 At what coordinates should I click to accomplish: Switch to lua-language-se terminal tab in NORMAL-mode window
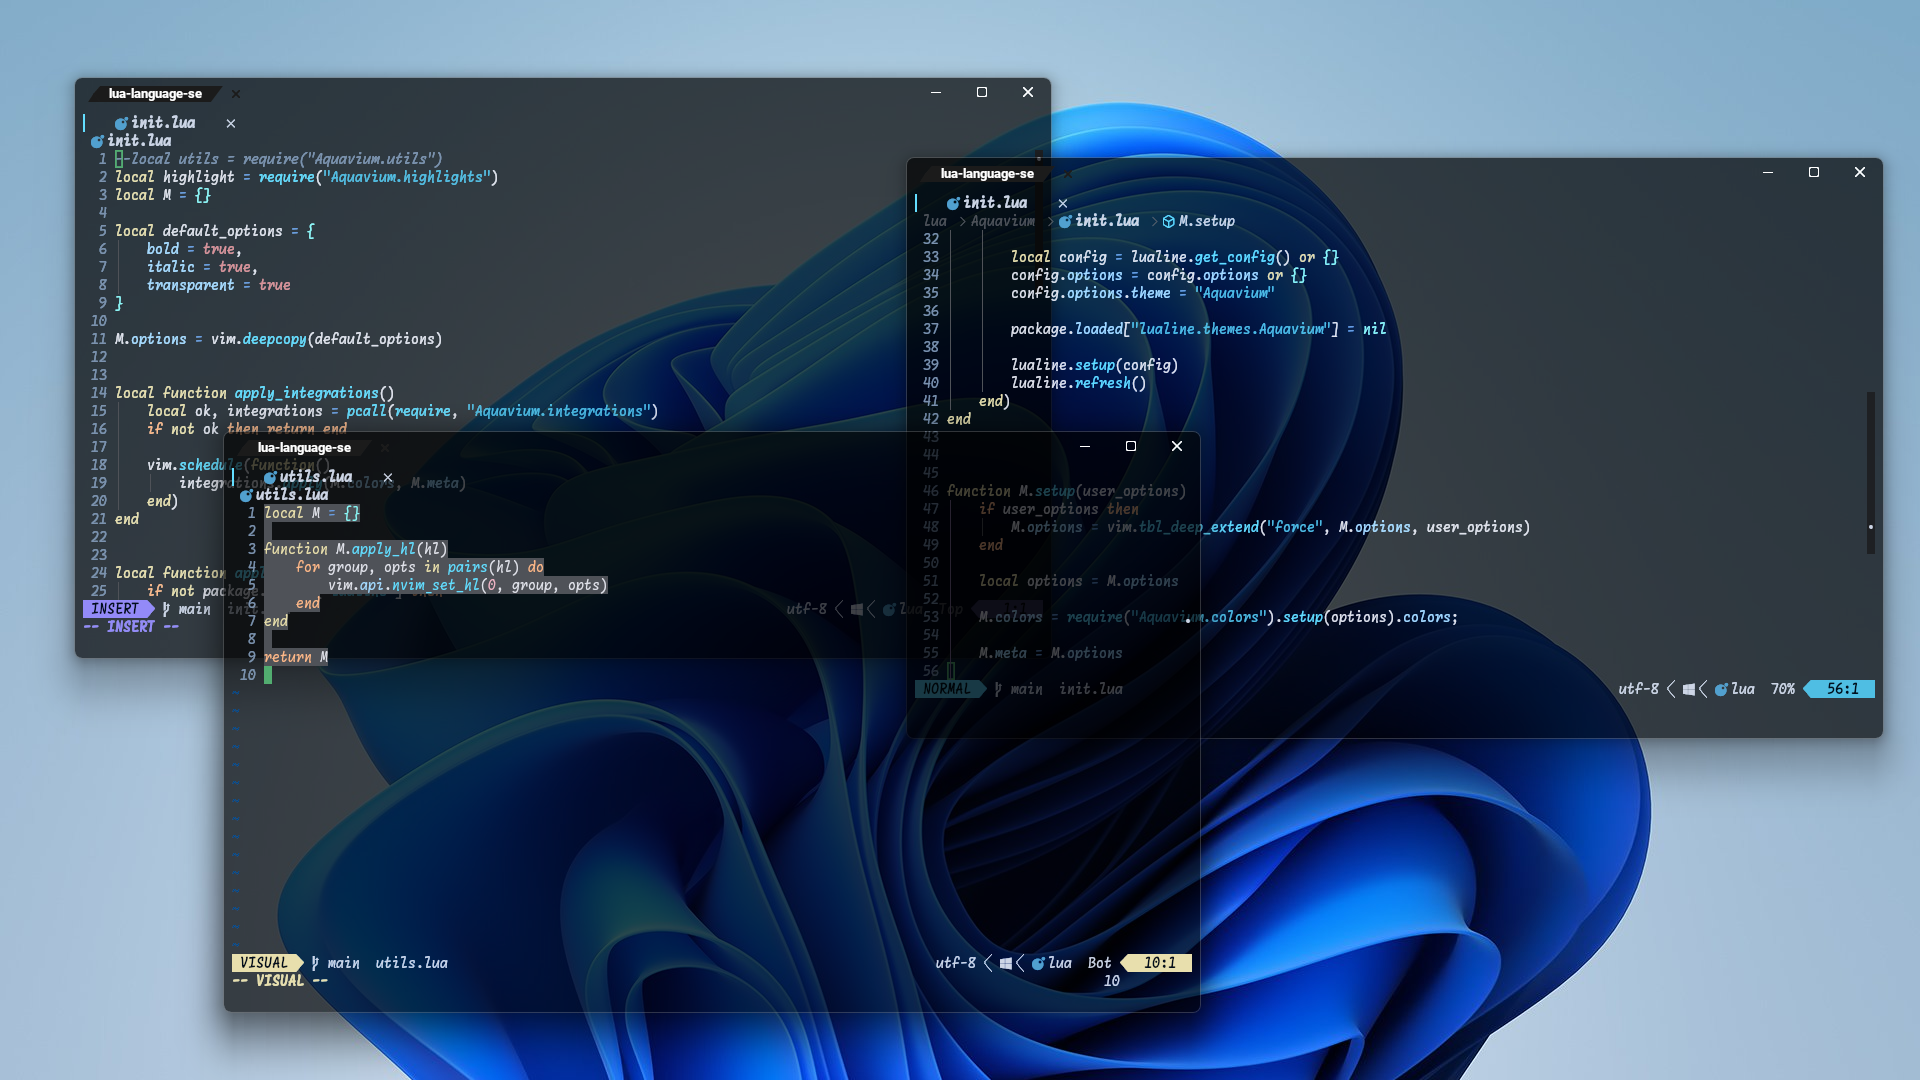tap(987, 174)
